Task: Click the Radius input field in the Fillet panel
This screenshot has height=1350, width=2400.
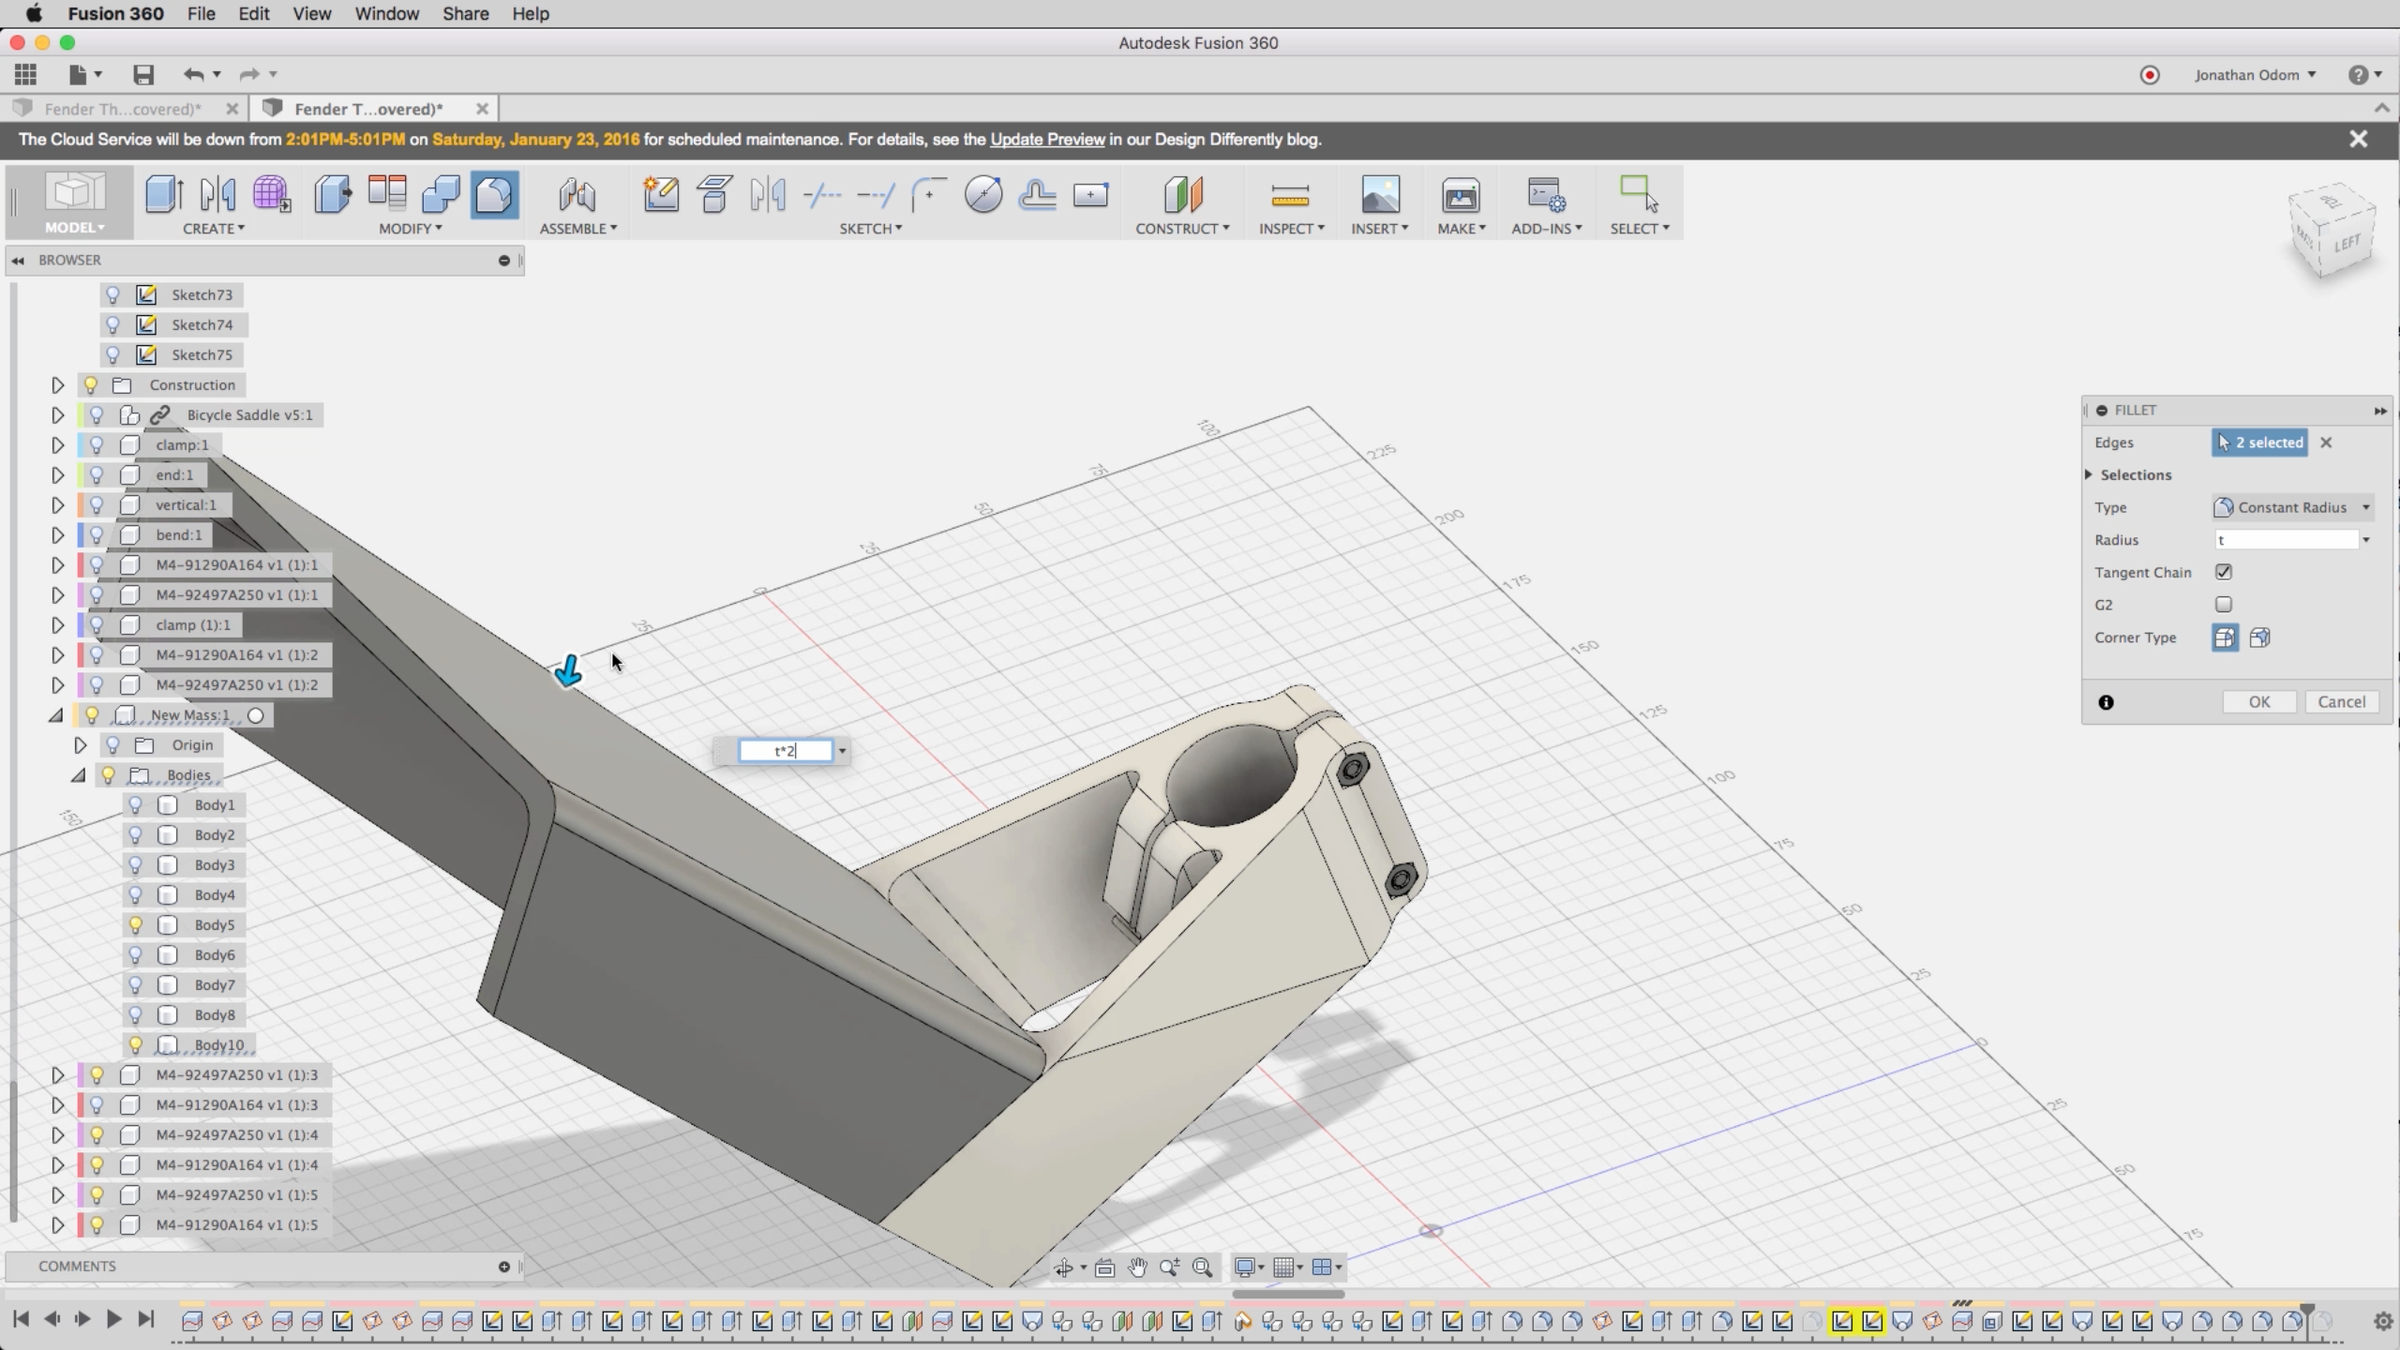Action: click(2286, 540)
